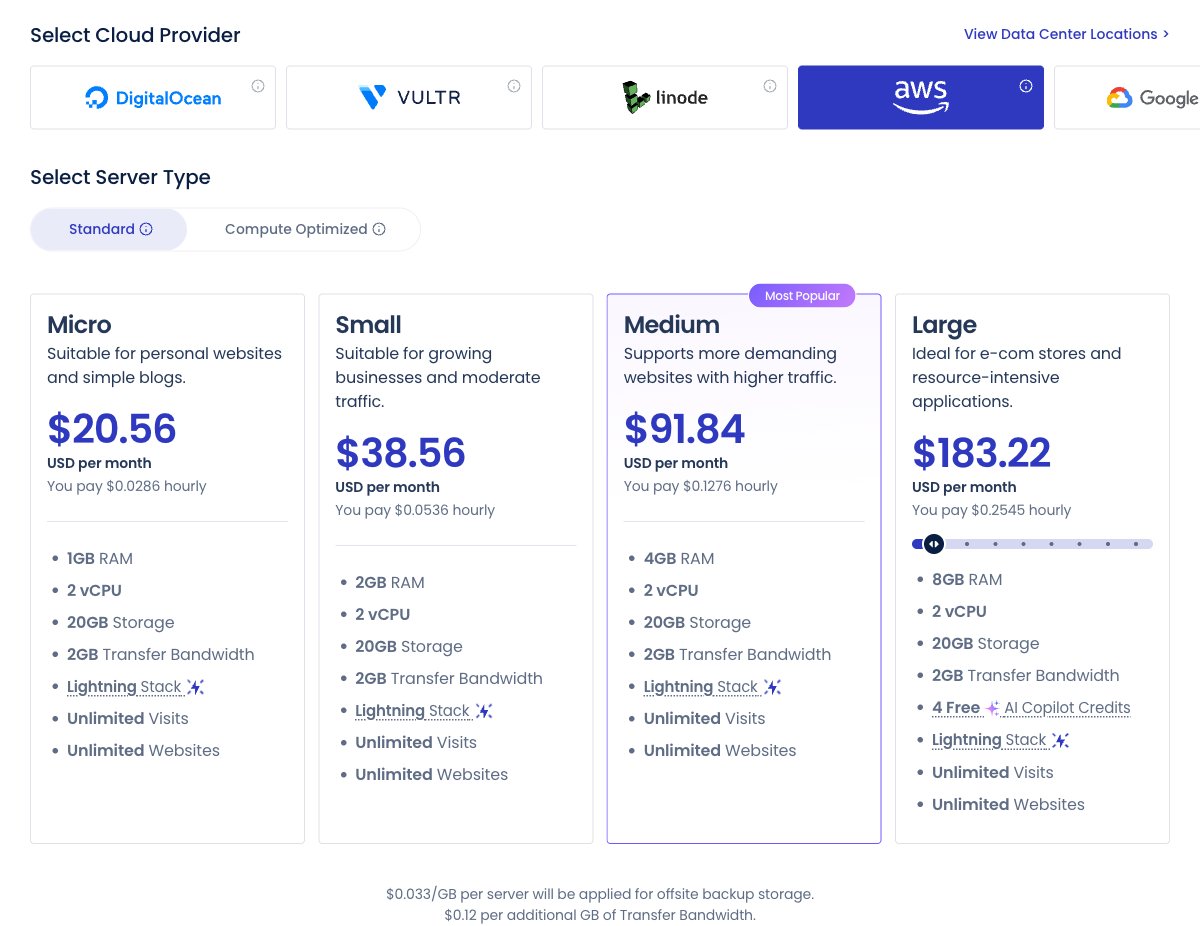Click the $20.56 Micro price

pos(112,429)
